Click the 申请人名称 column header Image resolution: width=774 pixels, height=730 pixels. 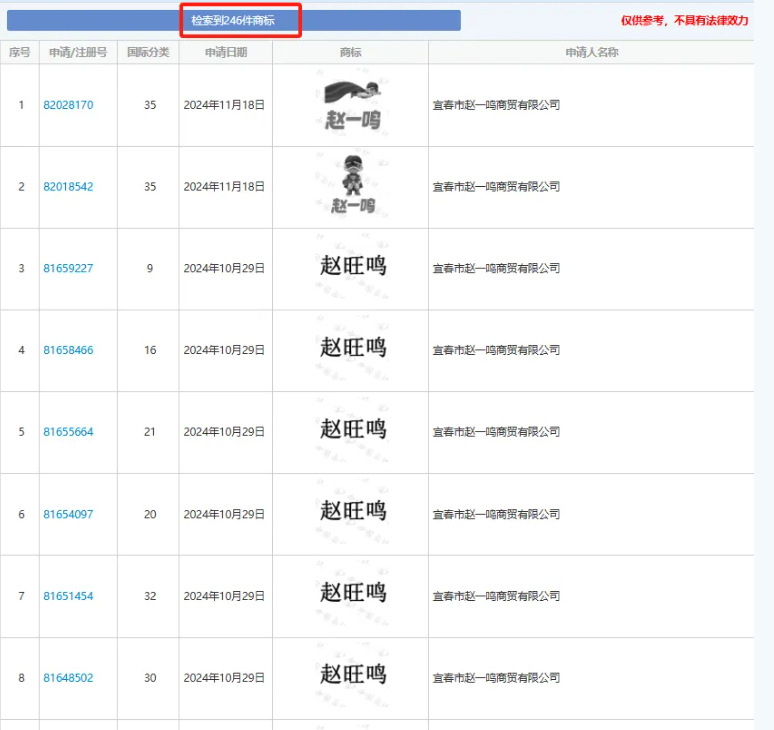(x=591, y=52)
